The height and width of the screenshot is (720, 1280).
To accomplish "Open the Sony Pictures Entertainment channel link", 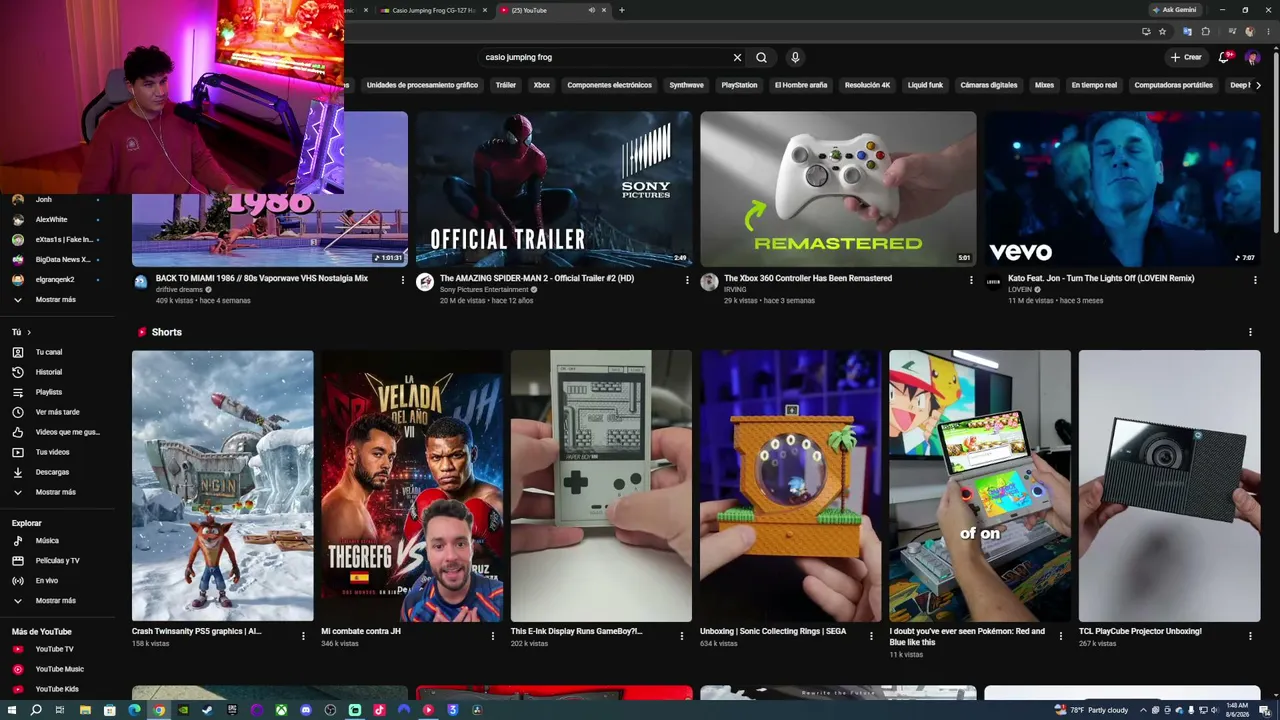I will point(484,290).
